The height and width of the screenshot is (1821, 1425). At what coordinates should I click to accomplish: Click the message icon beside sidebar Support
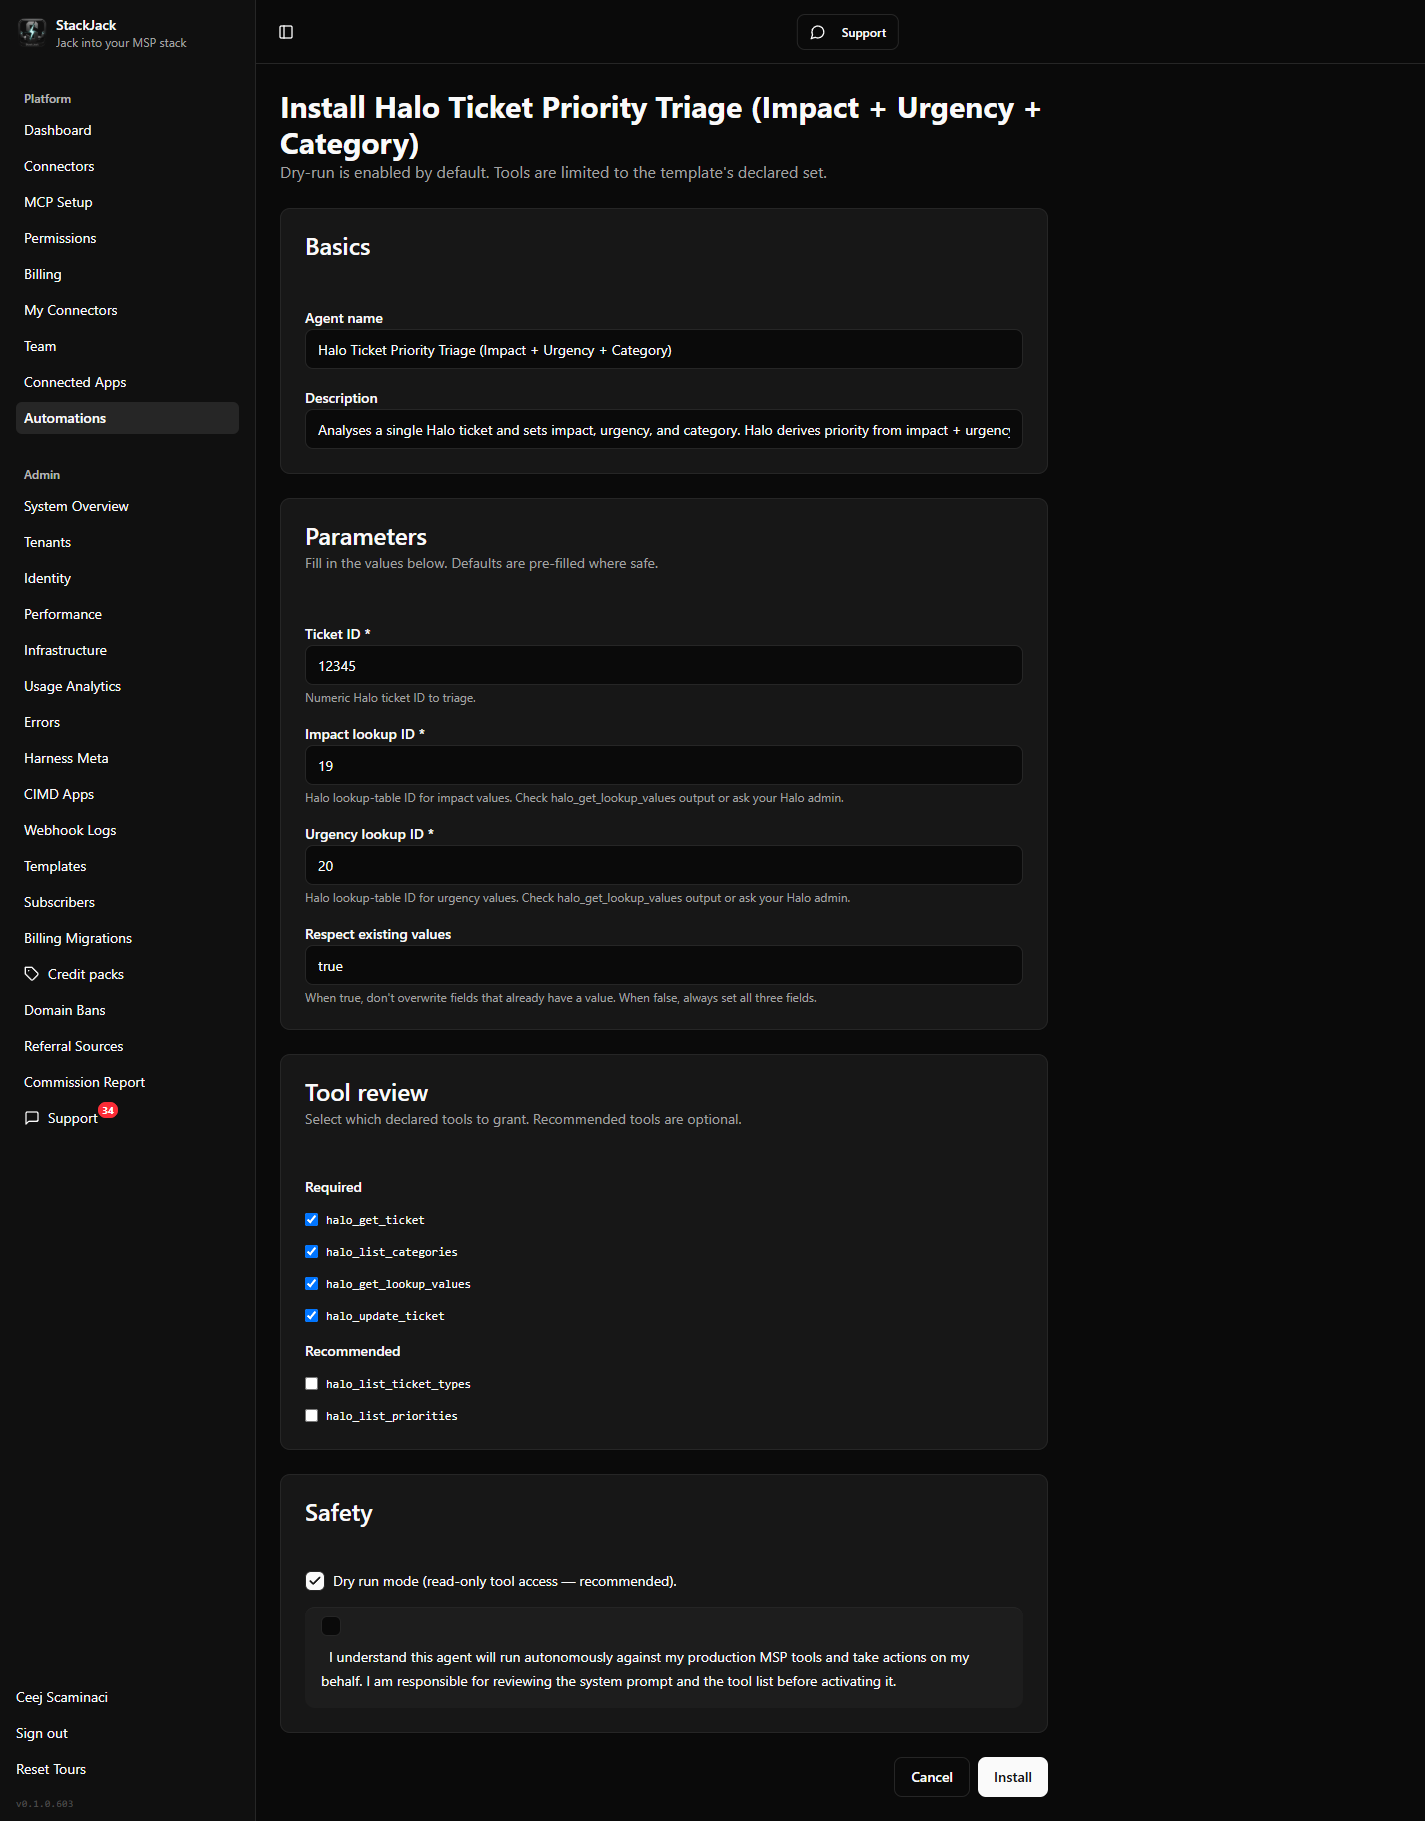pos(32,1118)
